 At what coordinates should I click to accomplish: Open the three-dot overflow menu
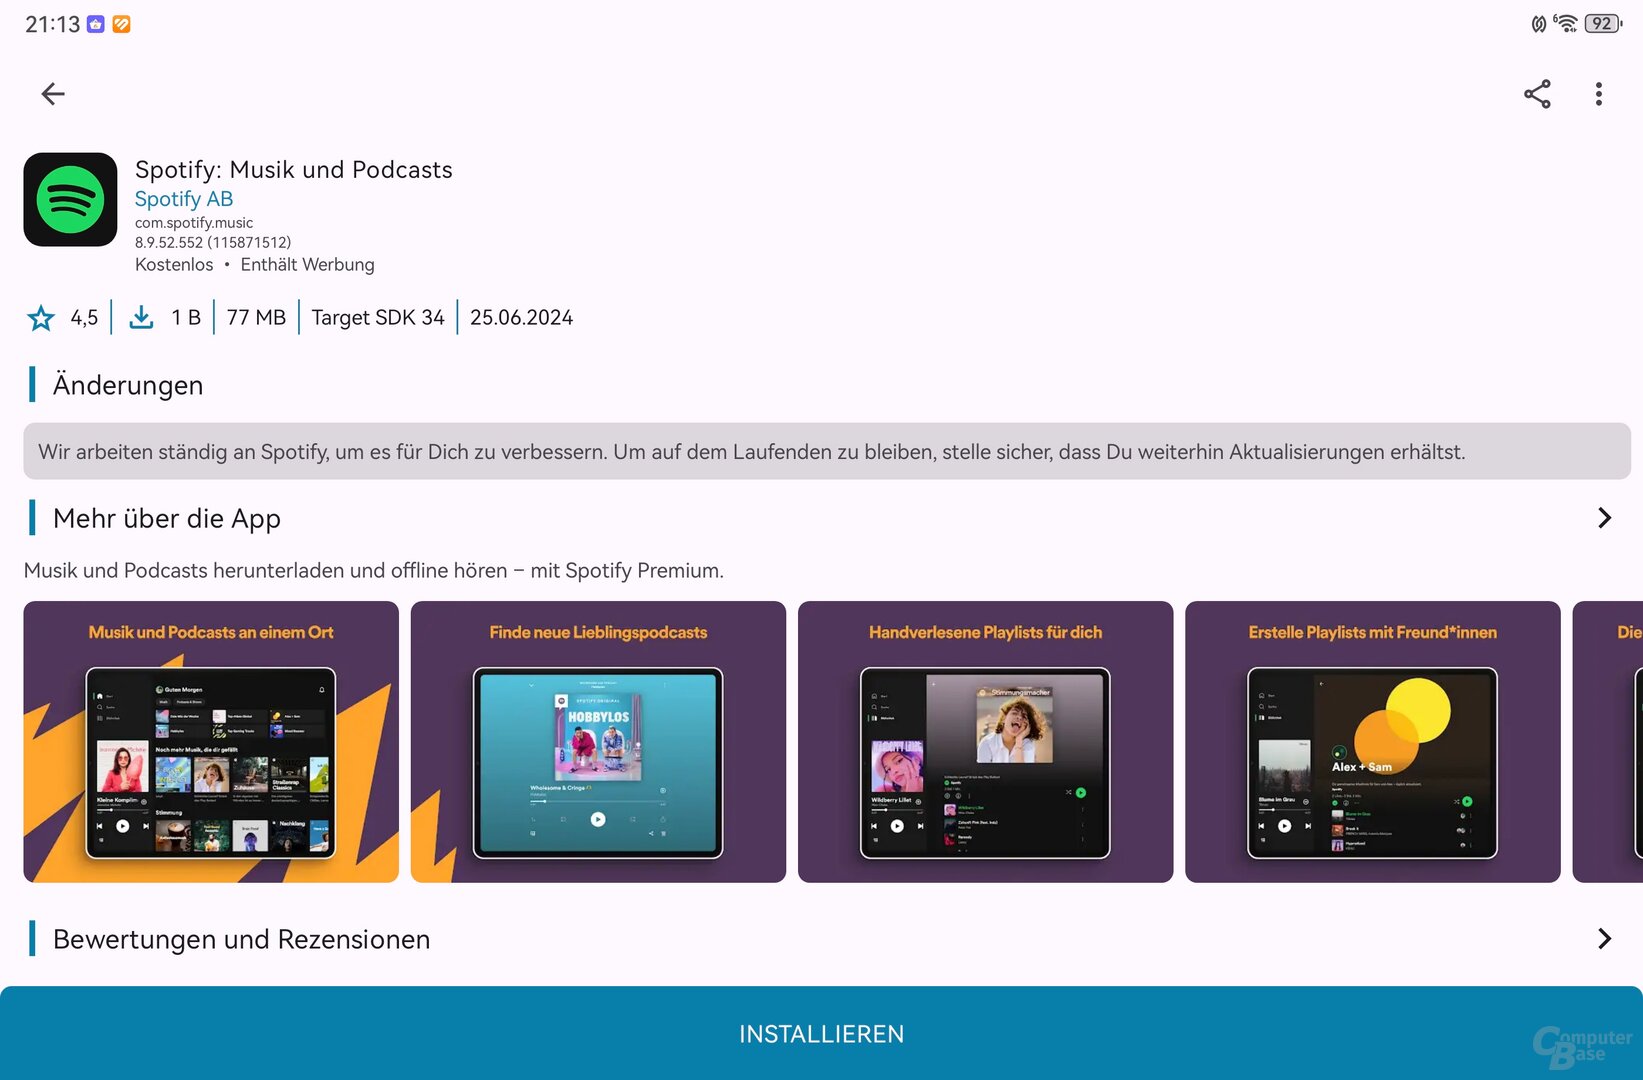[x=1599, y=94]
